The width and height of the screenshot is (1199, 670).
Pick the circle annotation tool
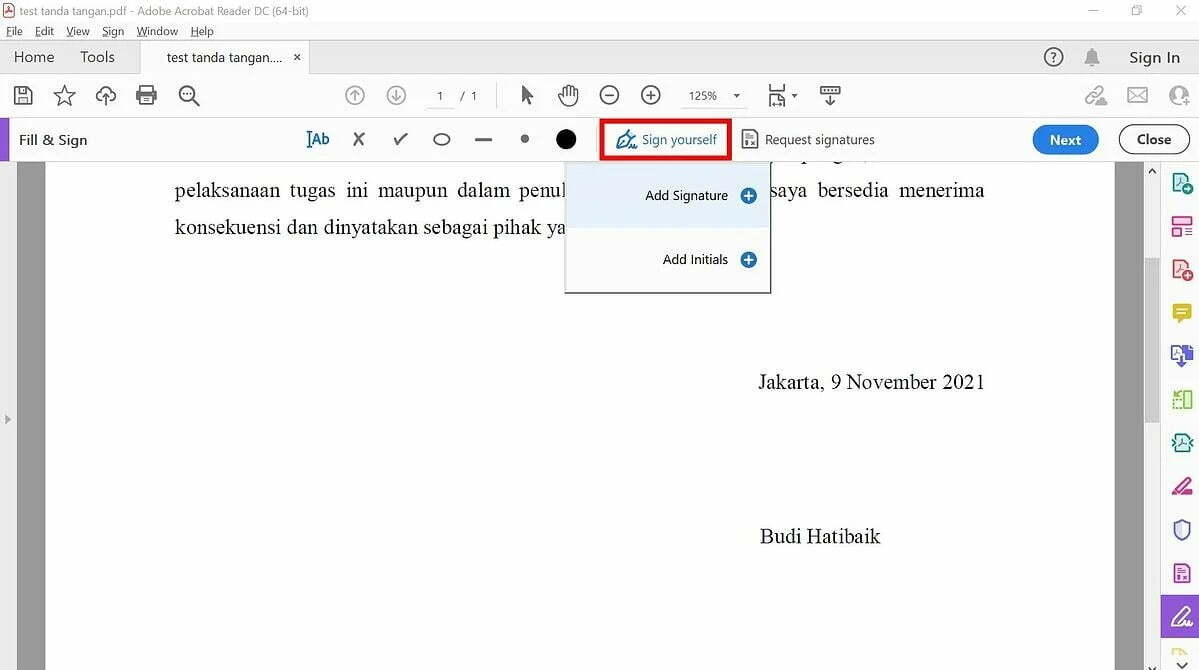pos(441,139)
